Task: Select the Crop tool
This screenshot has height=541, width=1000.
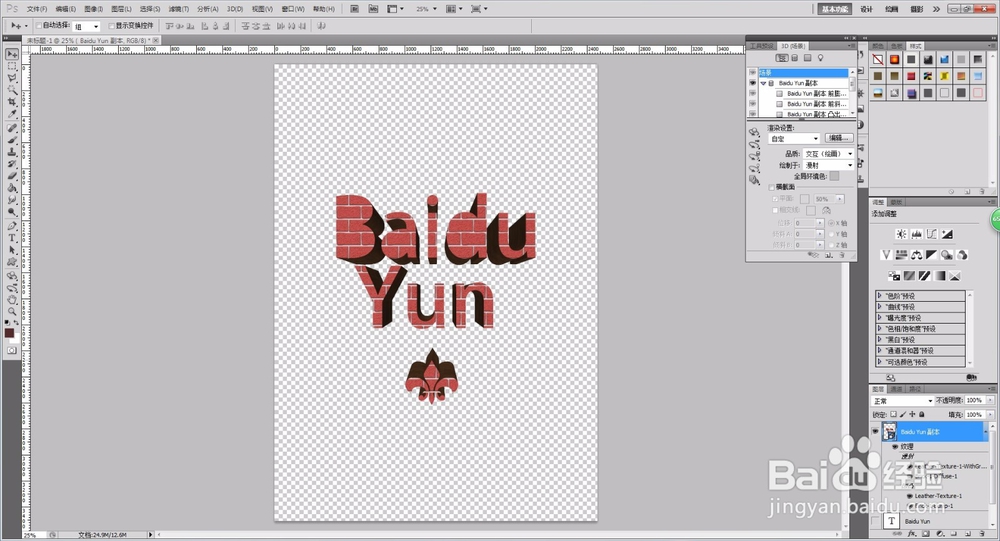Action: [11, 103]
